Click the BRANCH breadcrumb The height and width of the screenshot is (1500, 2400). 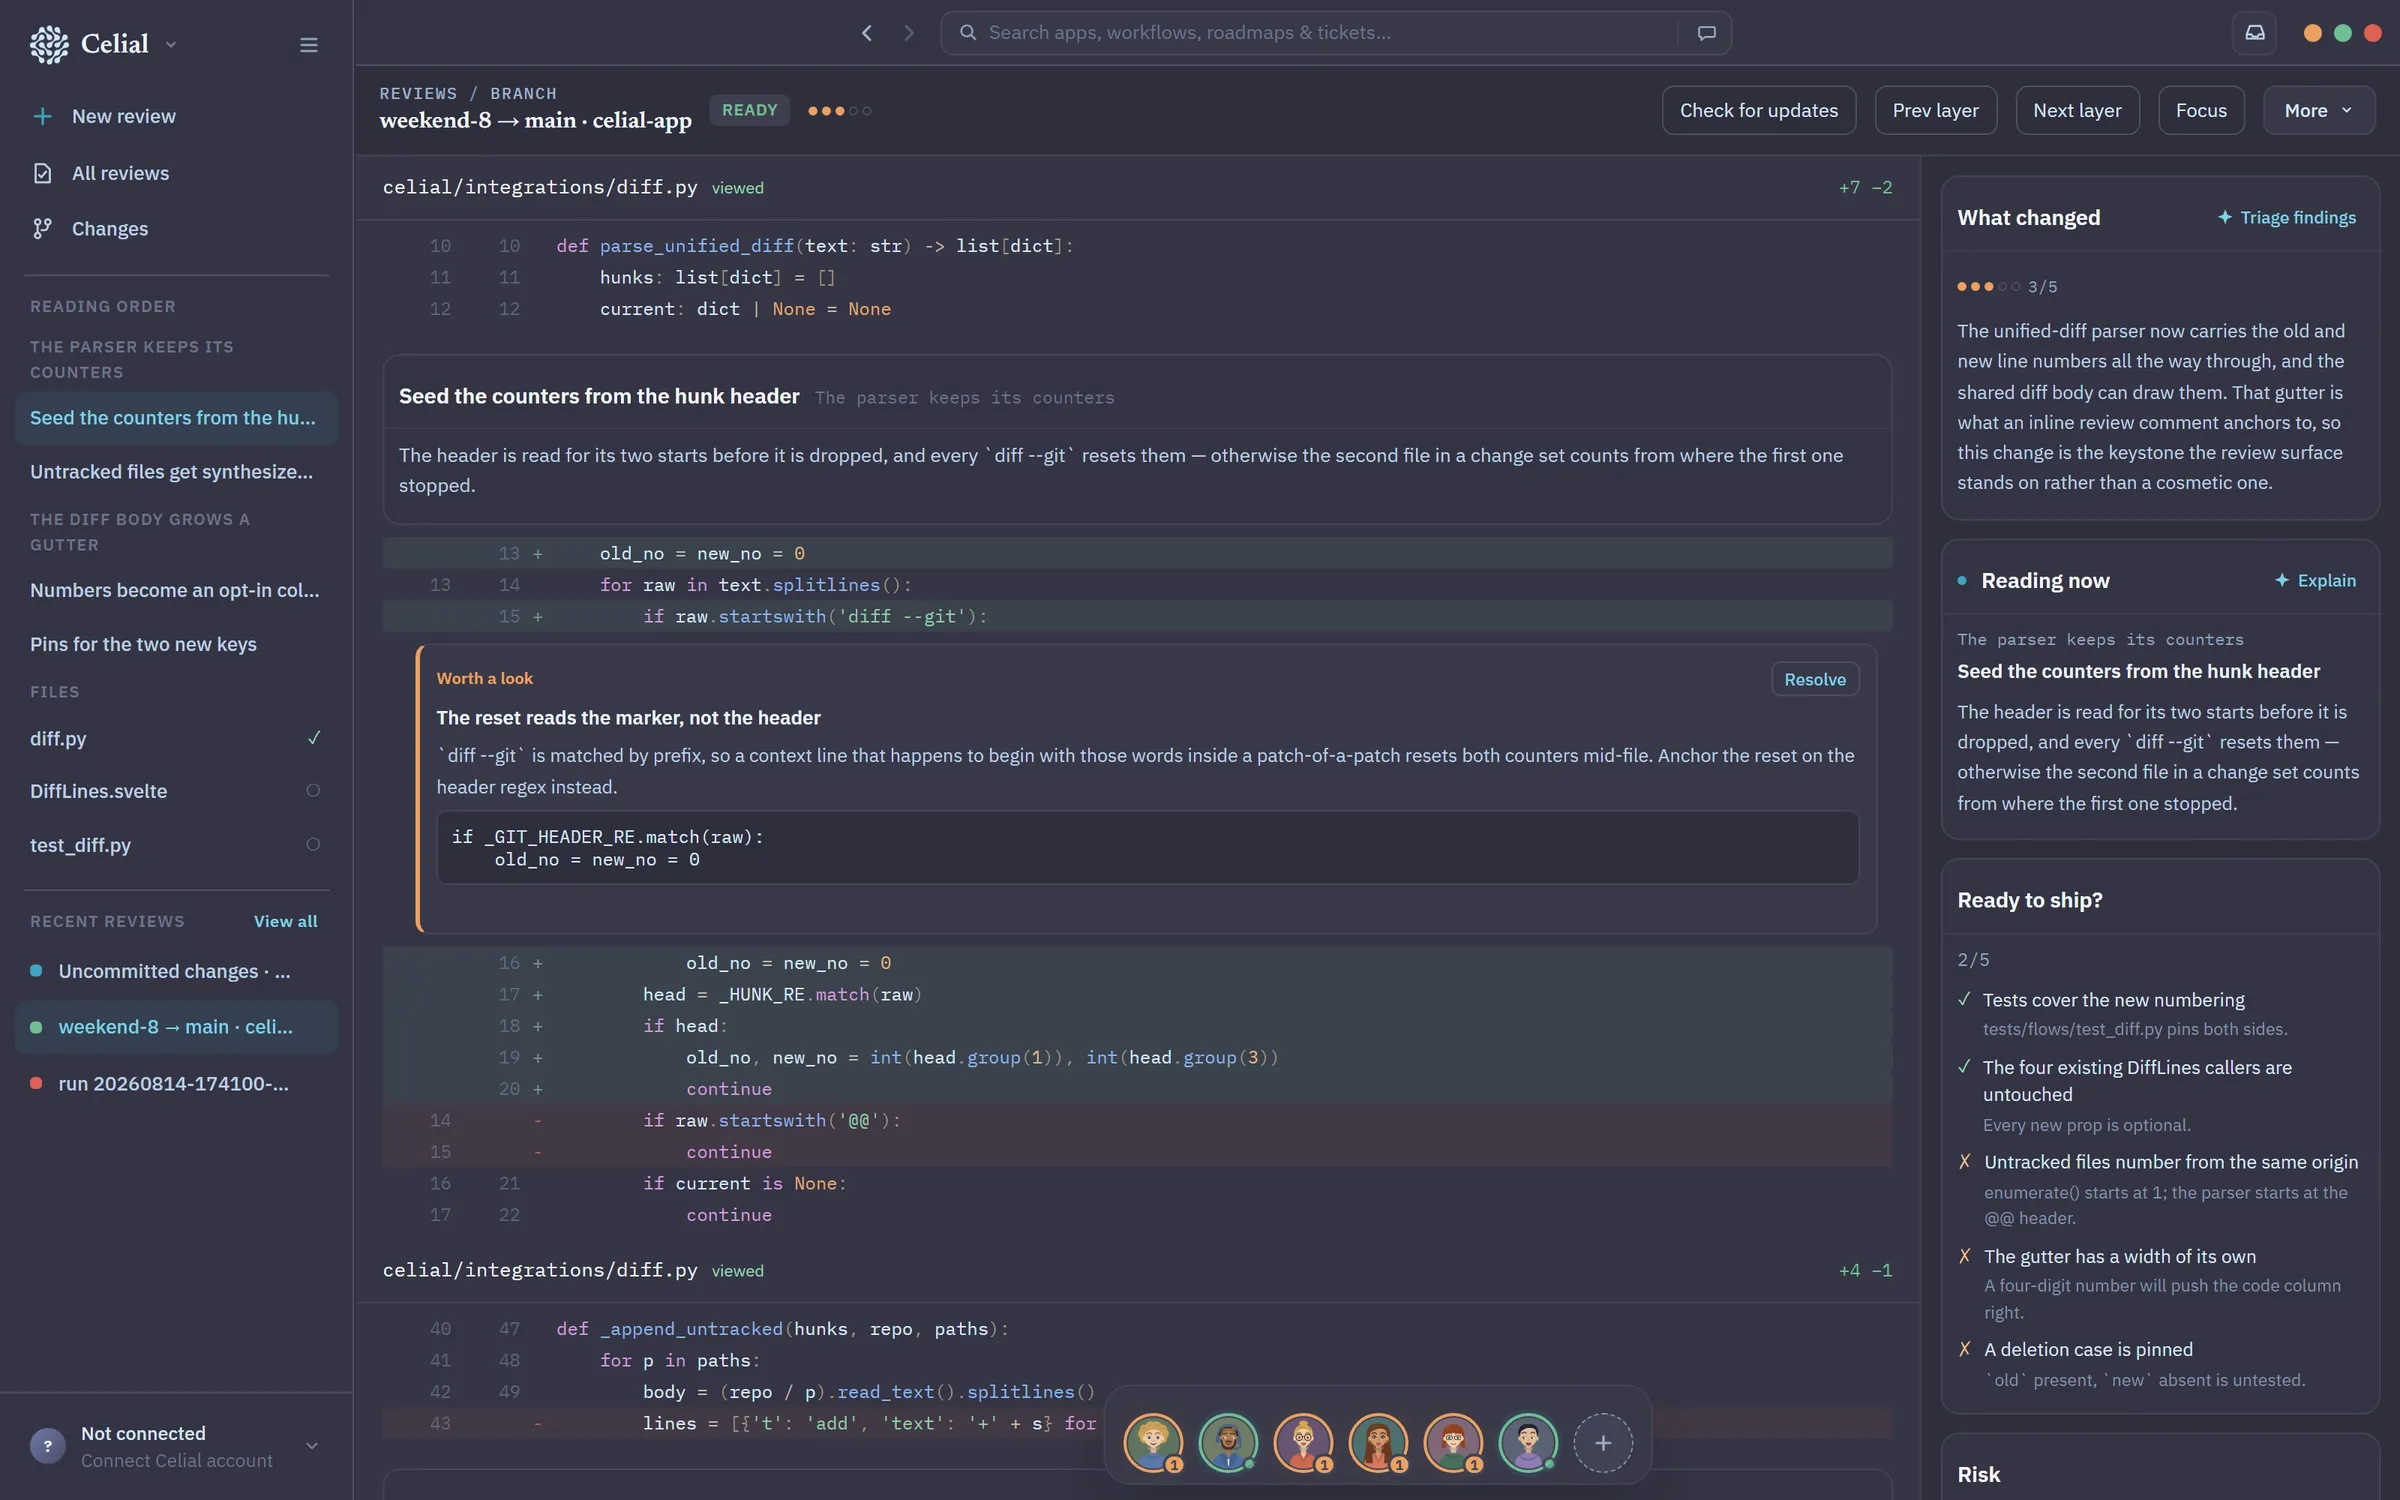tap(523, 93)
